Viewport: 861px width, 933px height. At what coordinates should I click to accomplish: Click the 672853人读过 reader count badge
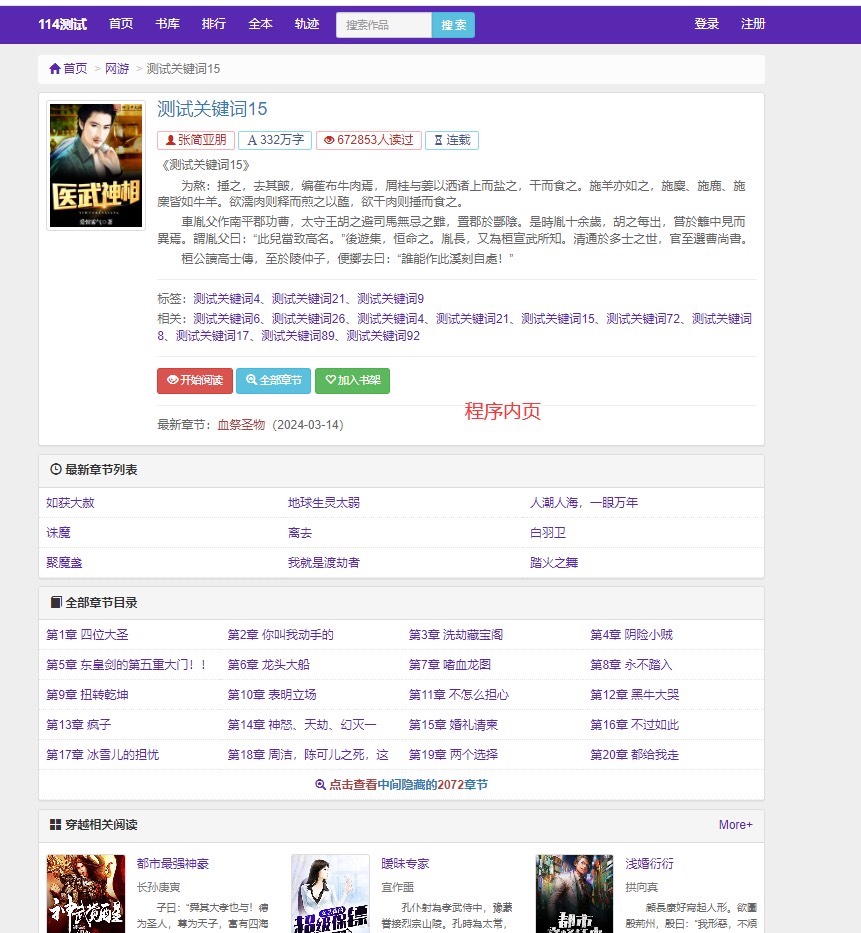(368, 140)
